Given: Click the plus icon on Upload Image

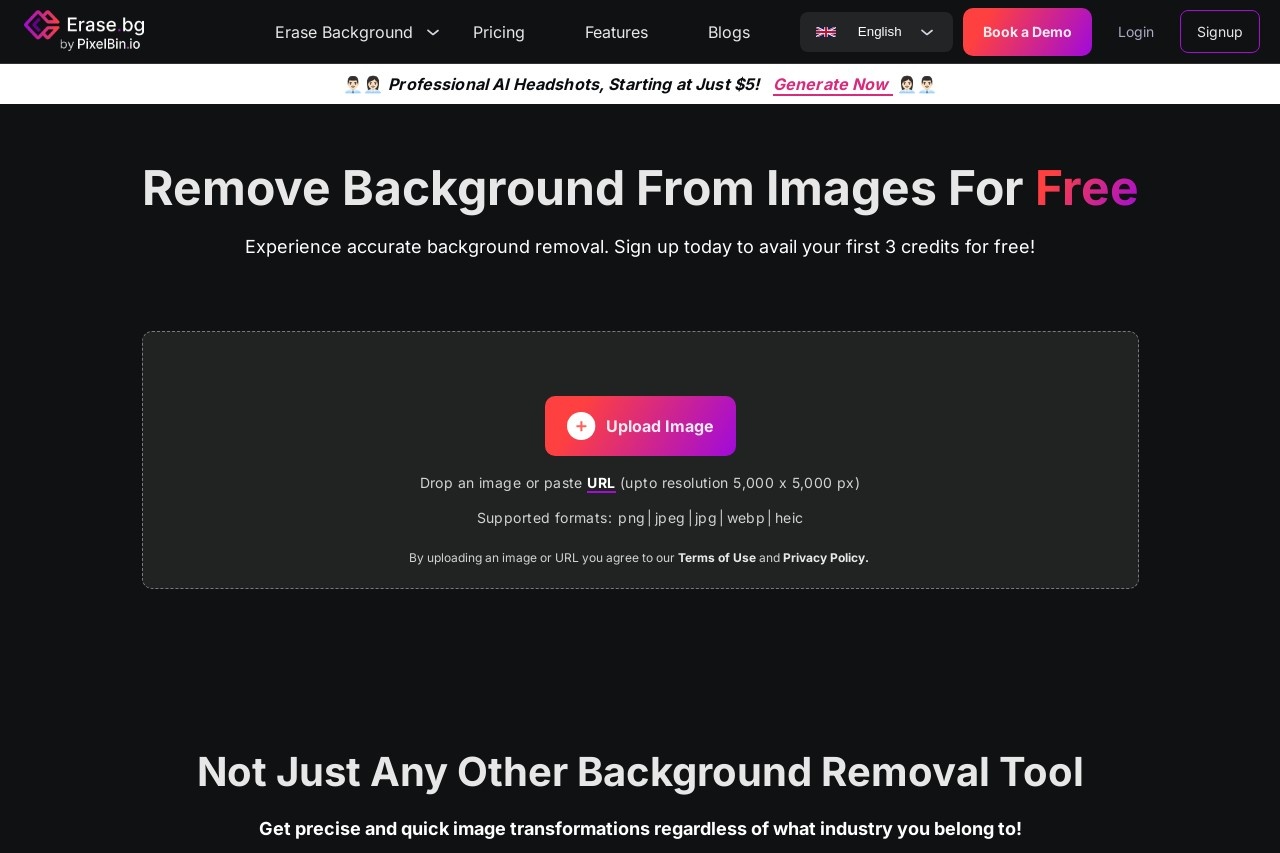Looking at the screenshot, I should point(581,426).
